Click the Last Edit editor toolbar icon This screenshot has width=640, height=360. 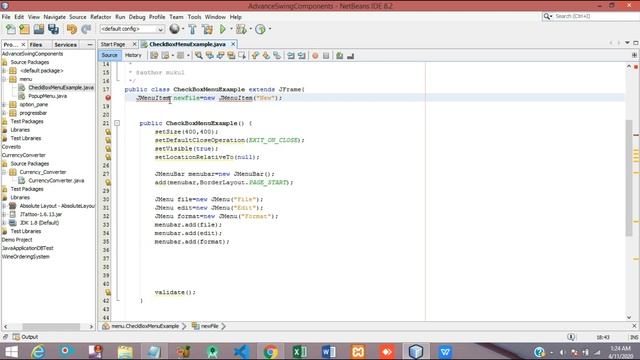154,56
